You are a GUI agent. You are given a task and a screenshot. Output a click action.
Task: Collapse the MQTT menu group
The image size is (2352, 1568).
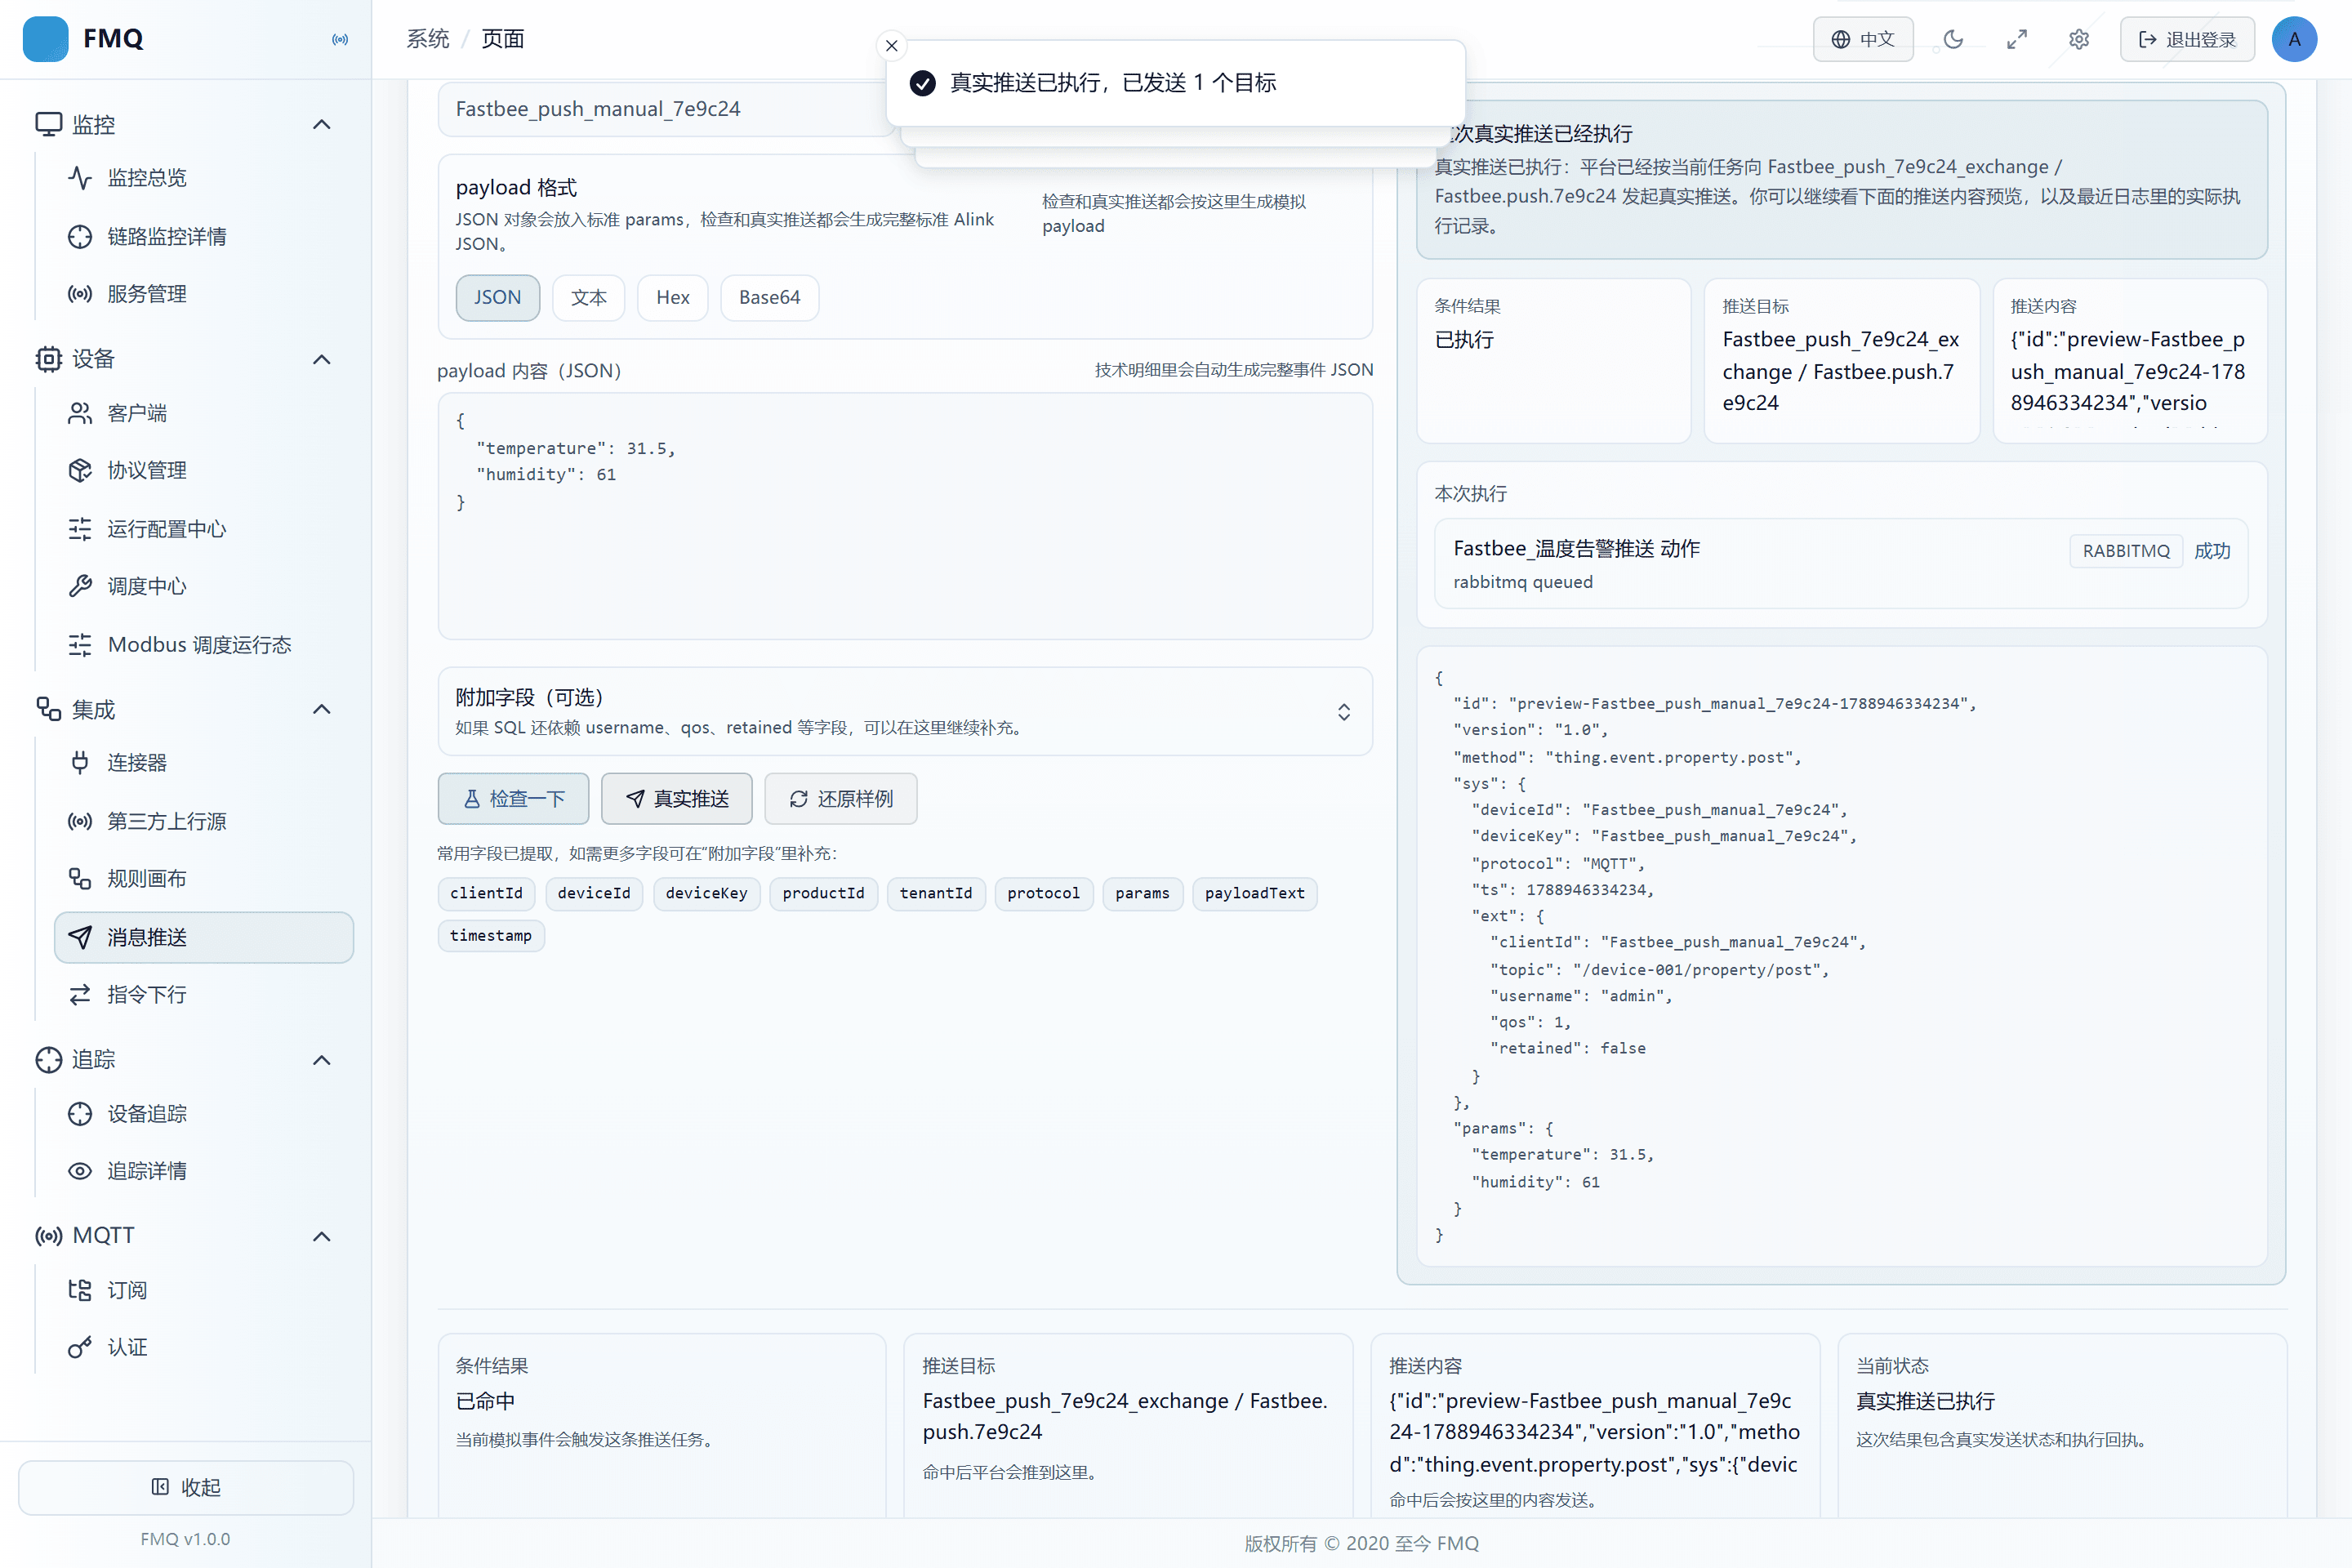(321, 1237)
